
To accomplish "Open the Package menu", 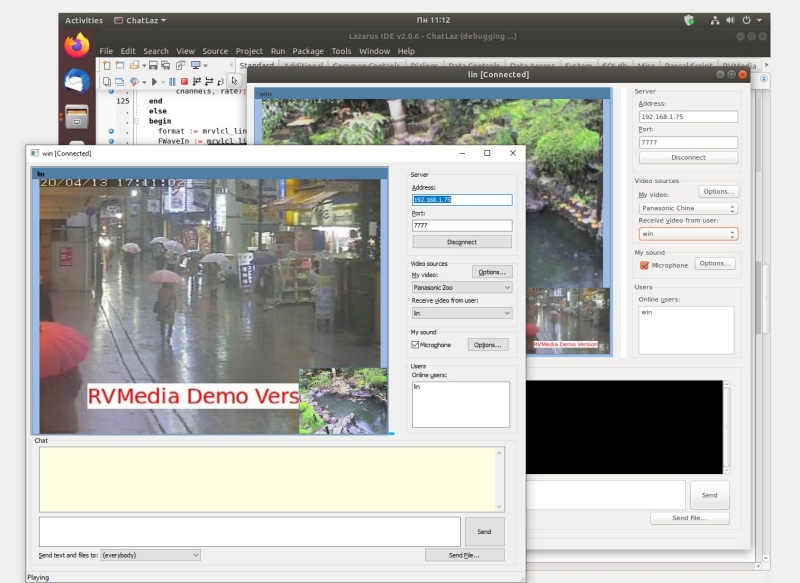I will 308,51.
